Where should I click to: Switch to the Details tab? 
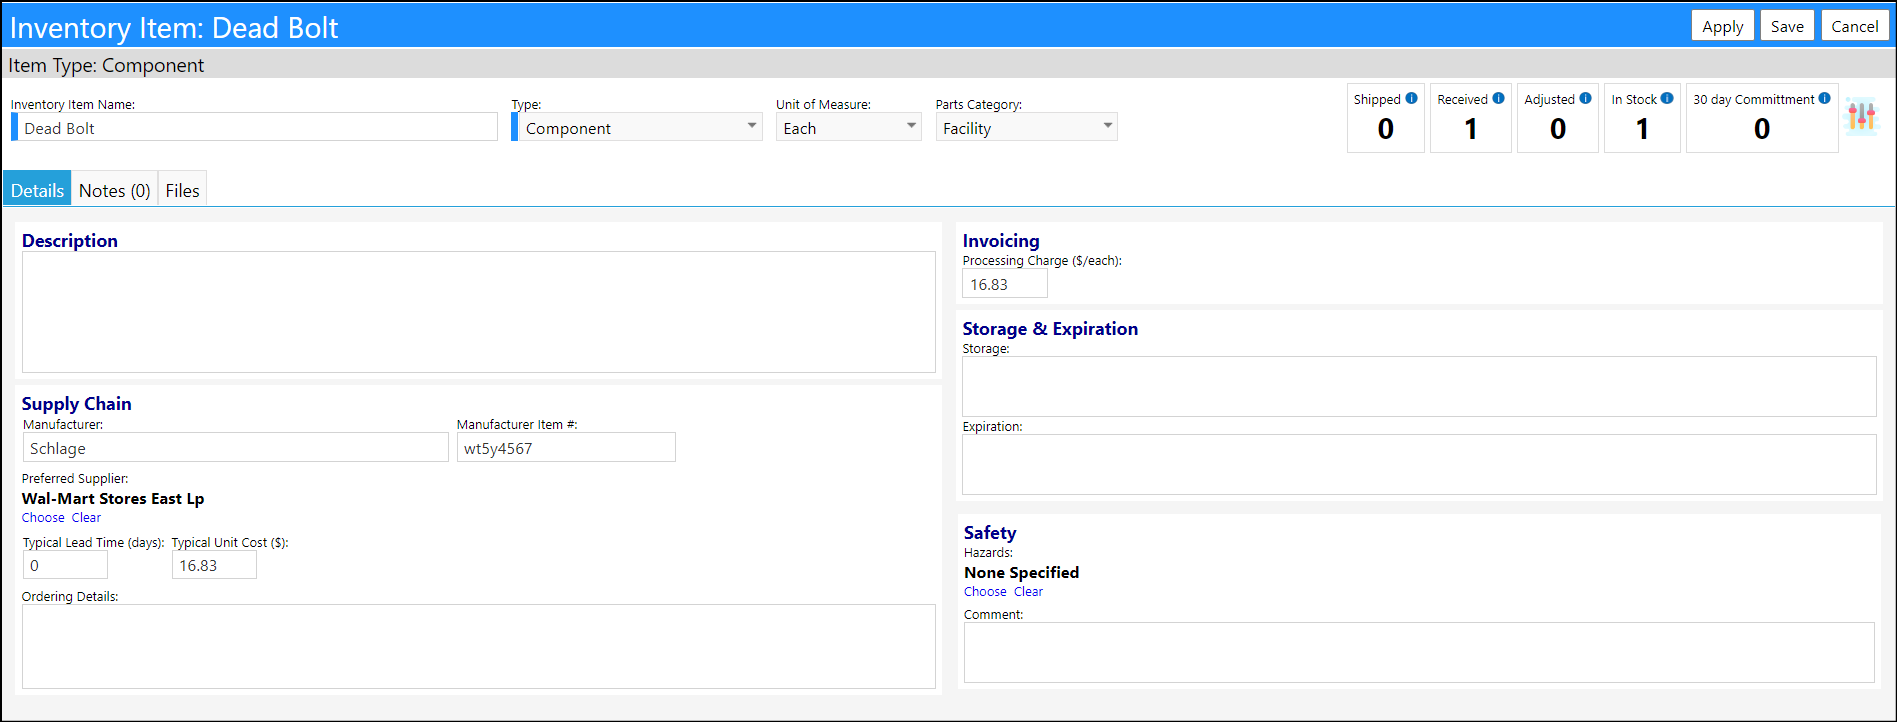coord(37,189)
